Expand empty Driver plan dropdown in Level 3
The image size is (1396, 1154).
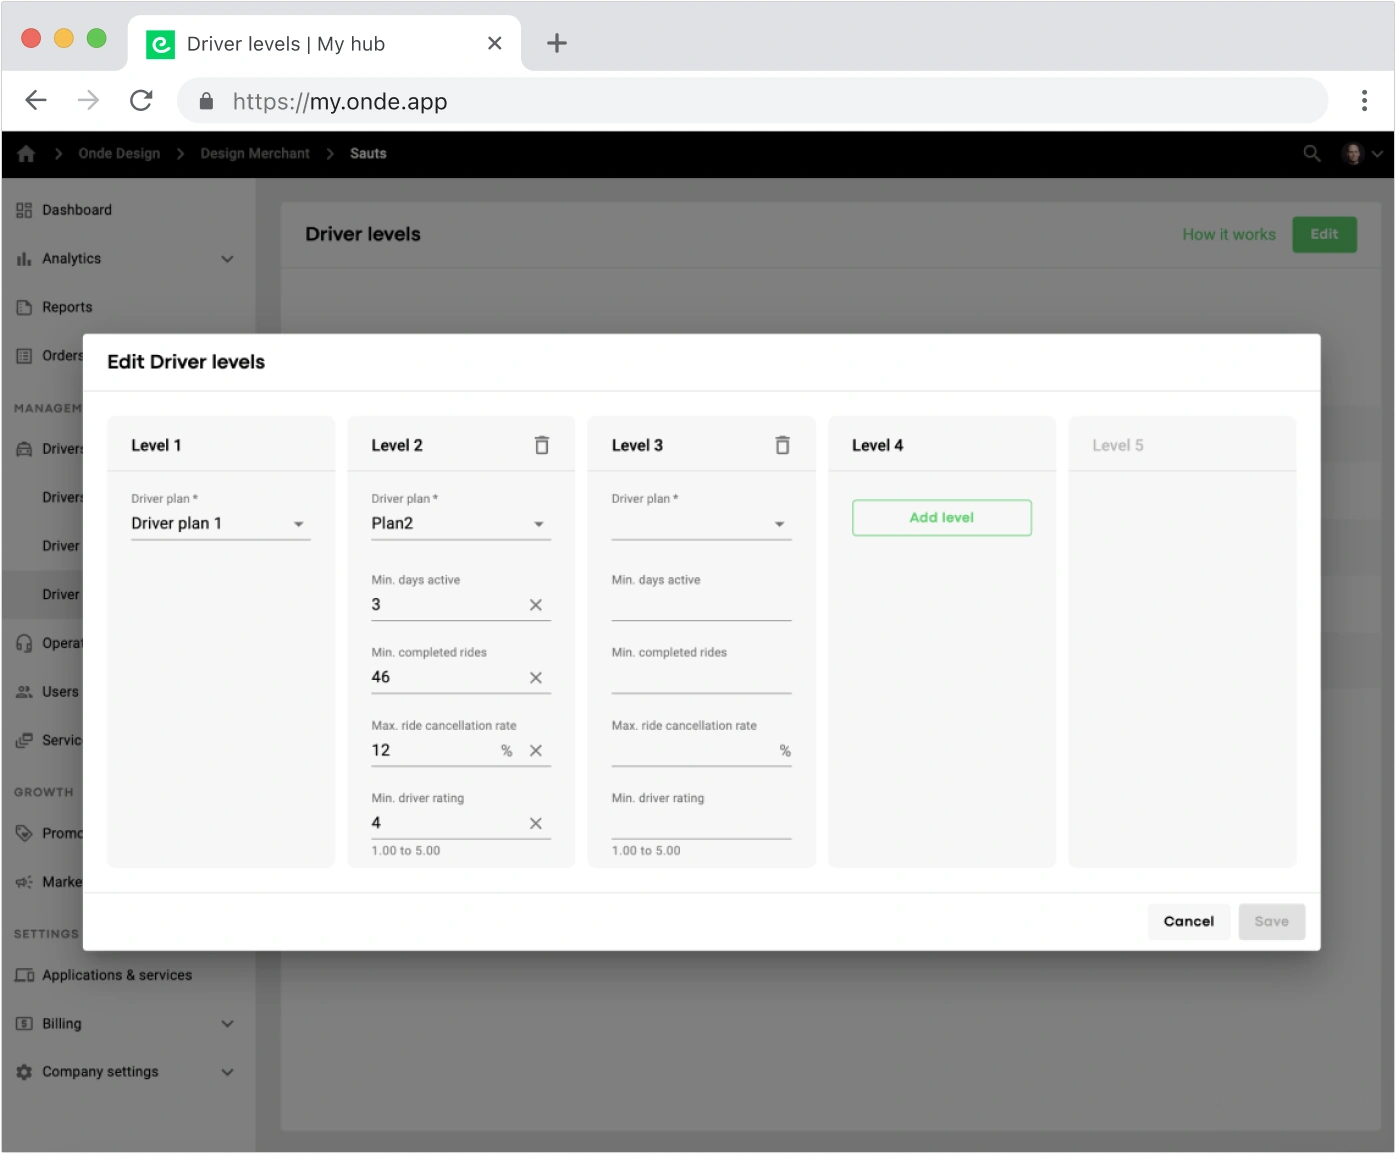(700, 524)
